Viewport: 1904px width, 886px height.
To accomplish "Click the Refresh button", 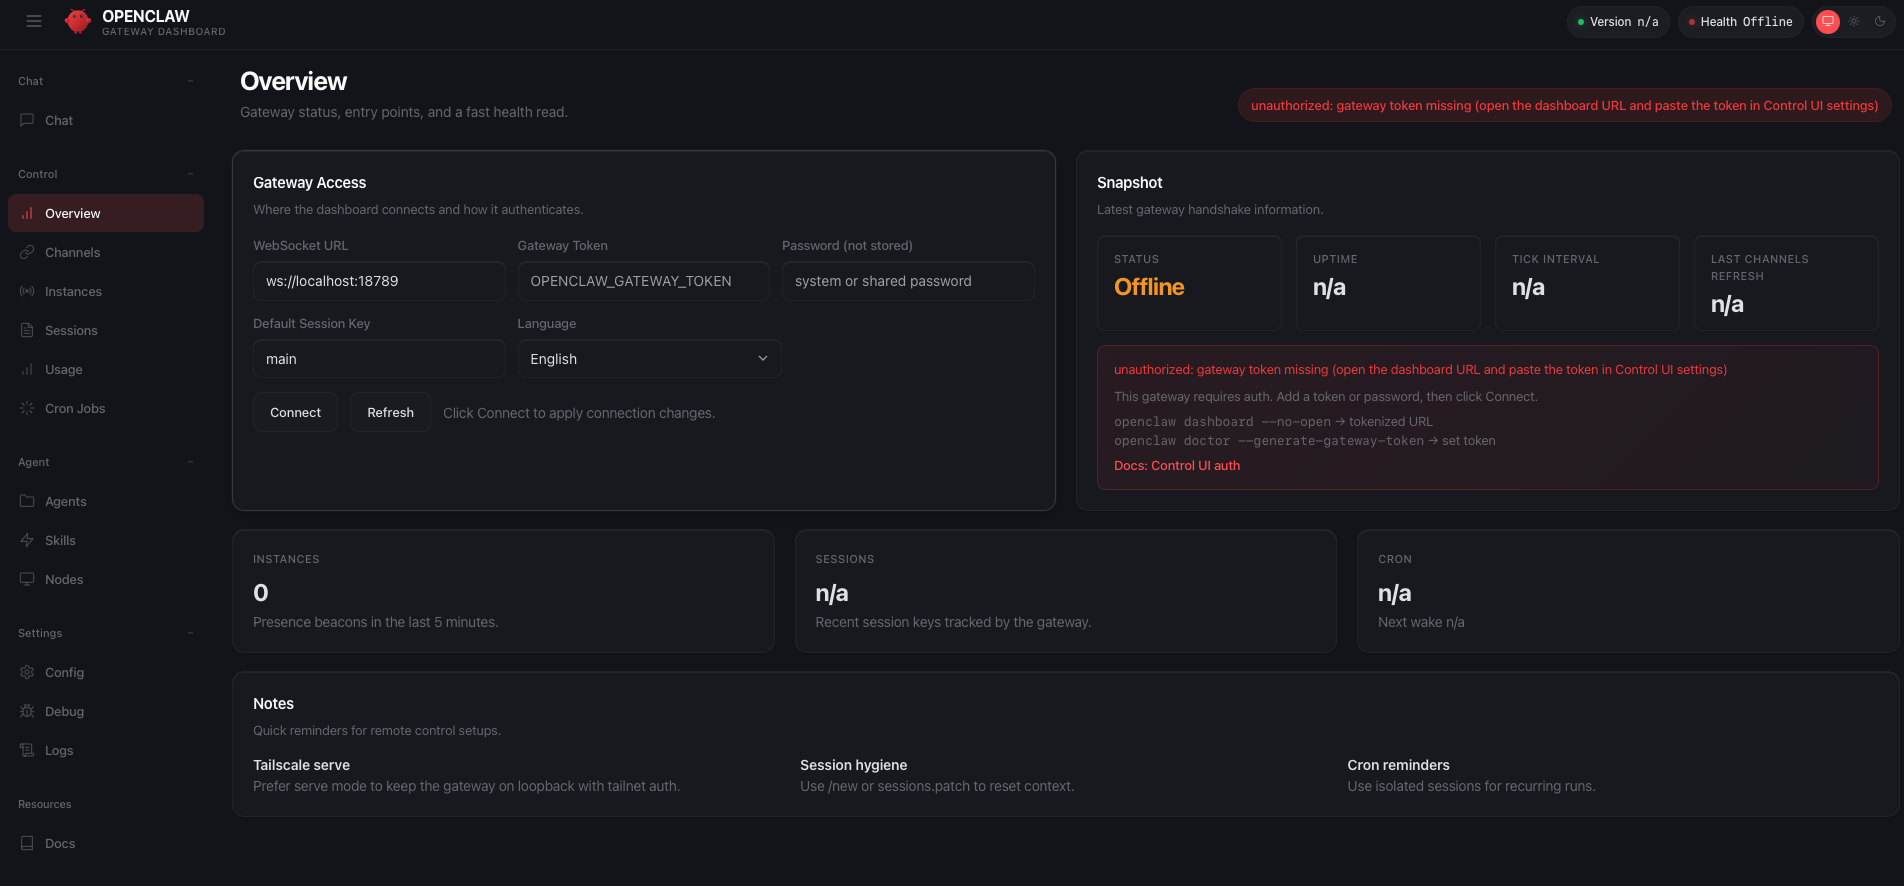I will coord(390,412).
